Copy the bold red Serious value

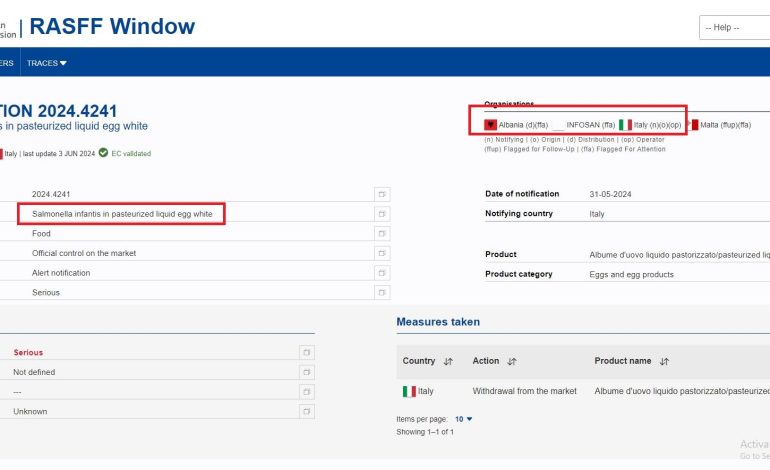(306, 352)
